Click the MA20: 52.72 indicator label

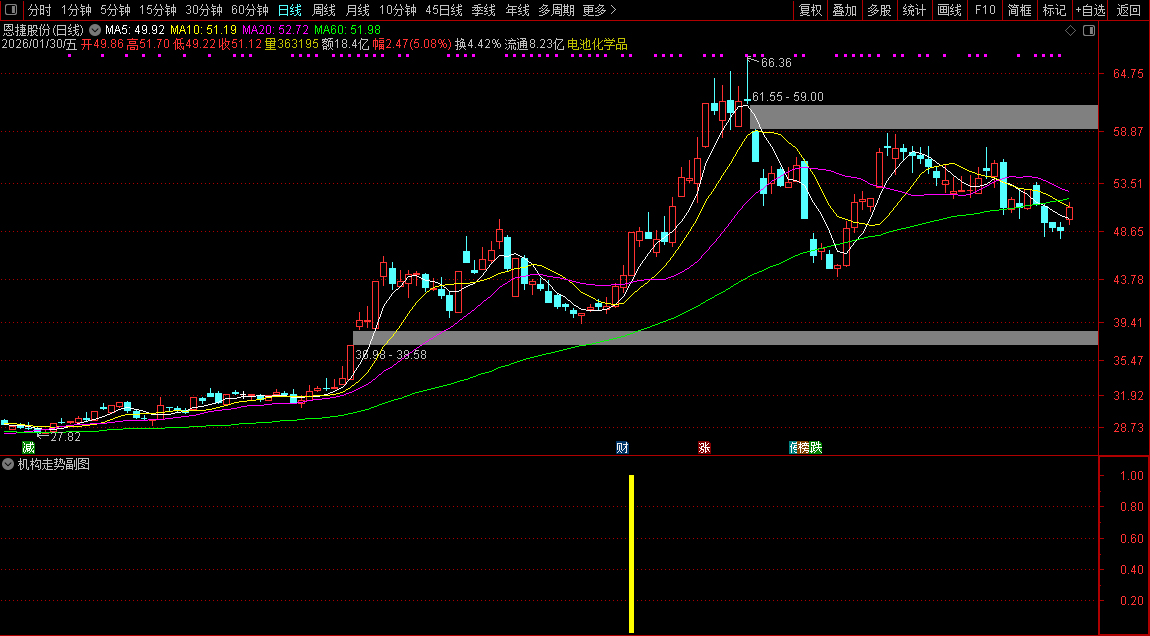275,31
